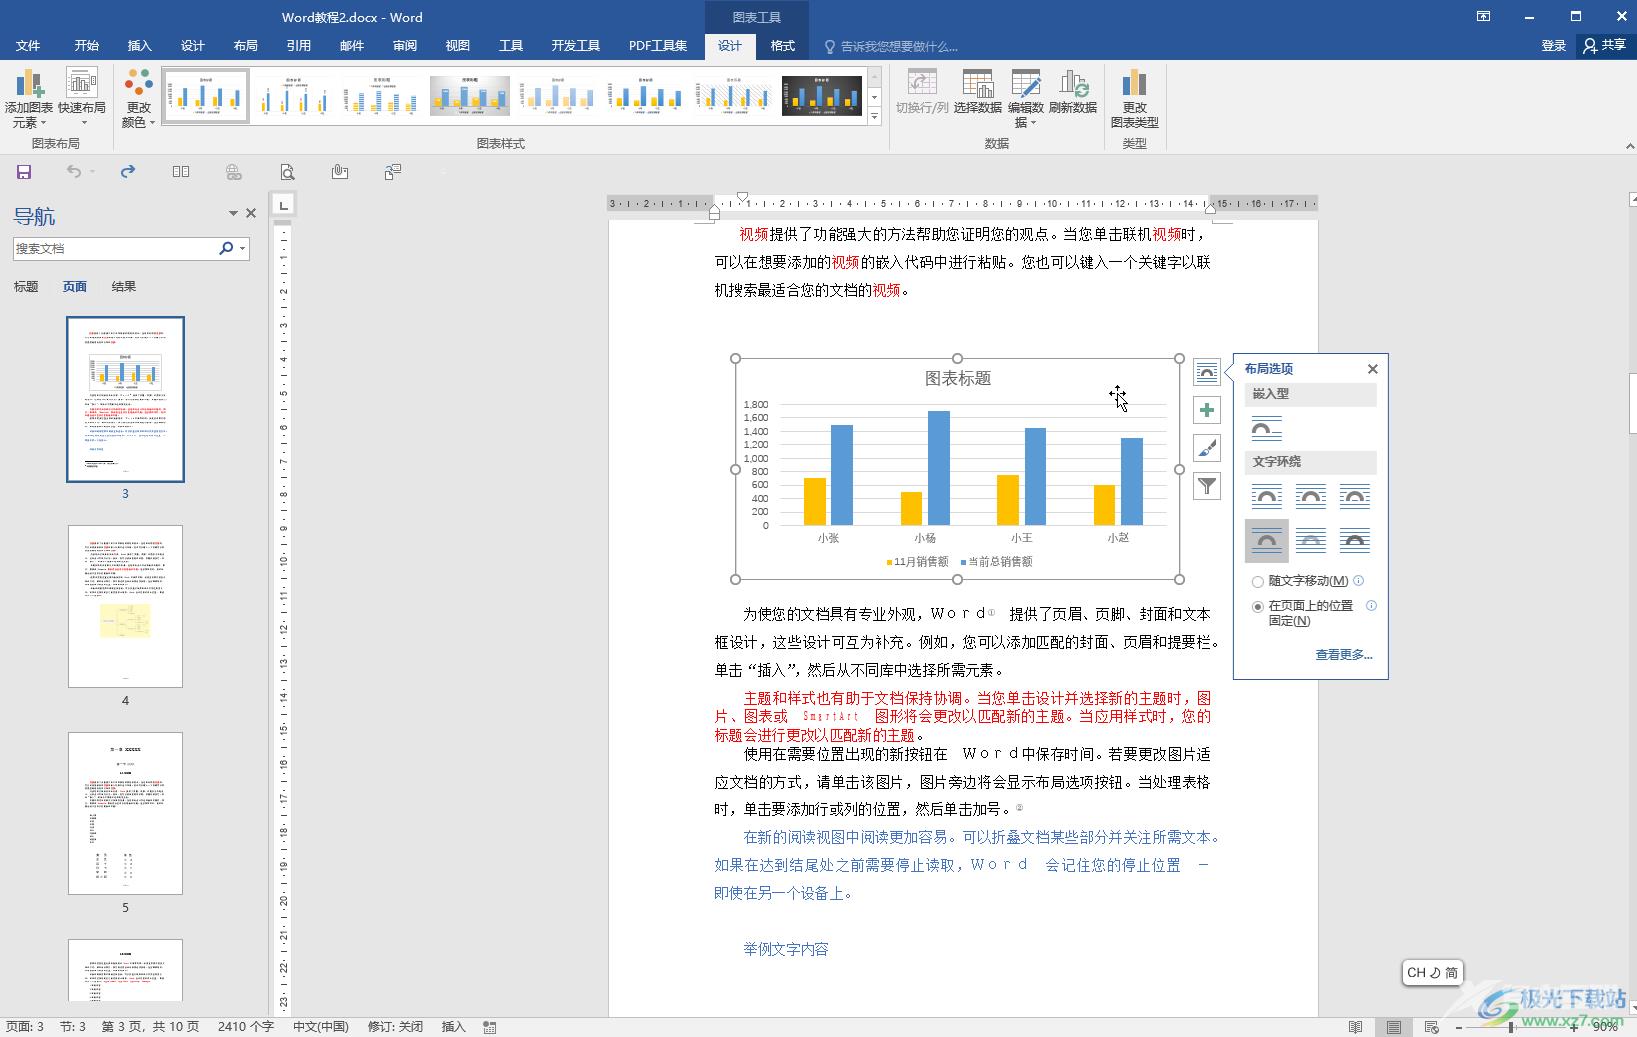Screen dimensions: 1637x1037
Task: Click the Redo arrow in quick toolbar
Action: (x=128, y=172)
